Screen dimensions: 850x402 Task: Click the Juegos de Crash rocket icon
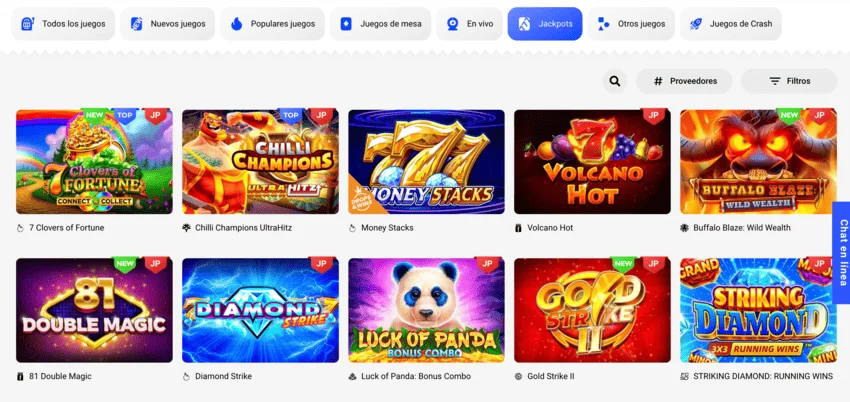695,24
